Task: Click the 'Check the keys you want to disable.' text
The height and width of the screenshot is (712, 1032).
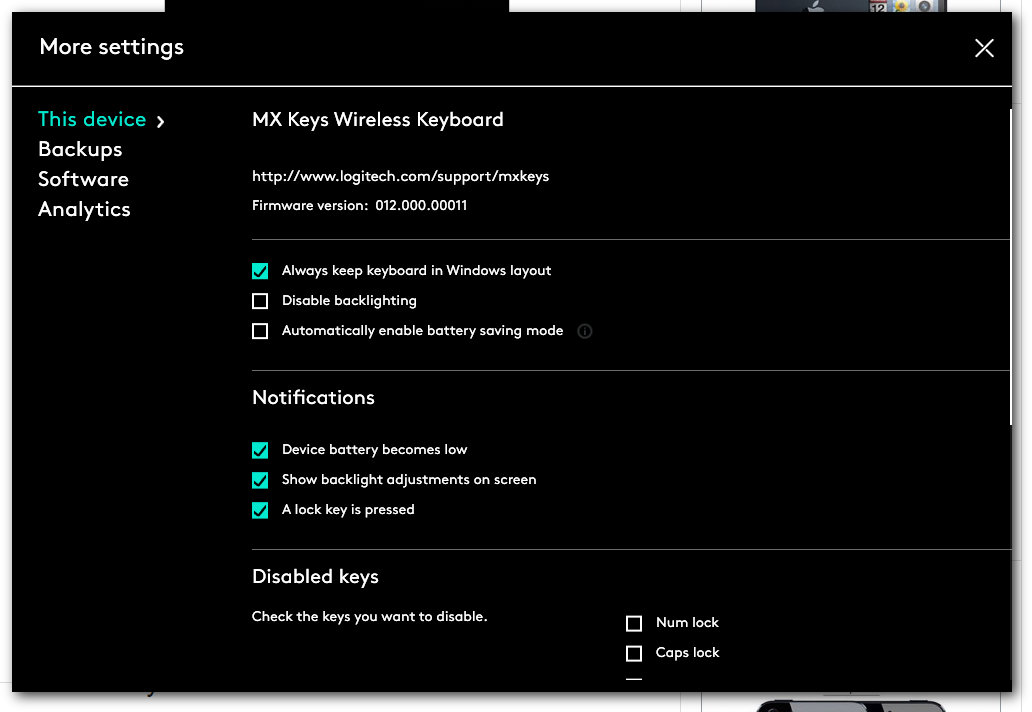Action: tap(369, 617)
